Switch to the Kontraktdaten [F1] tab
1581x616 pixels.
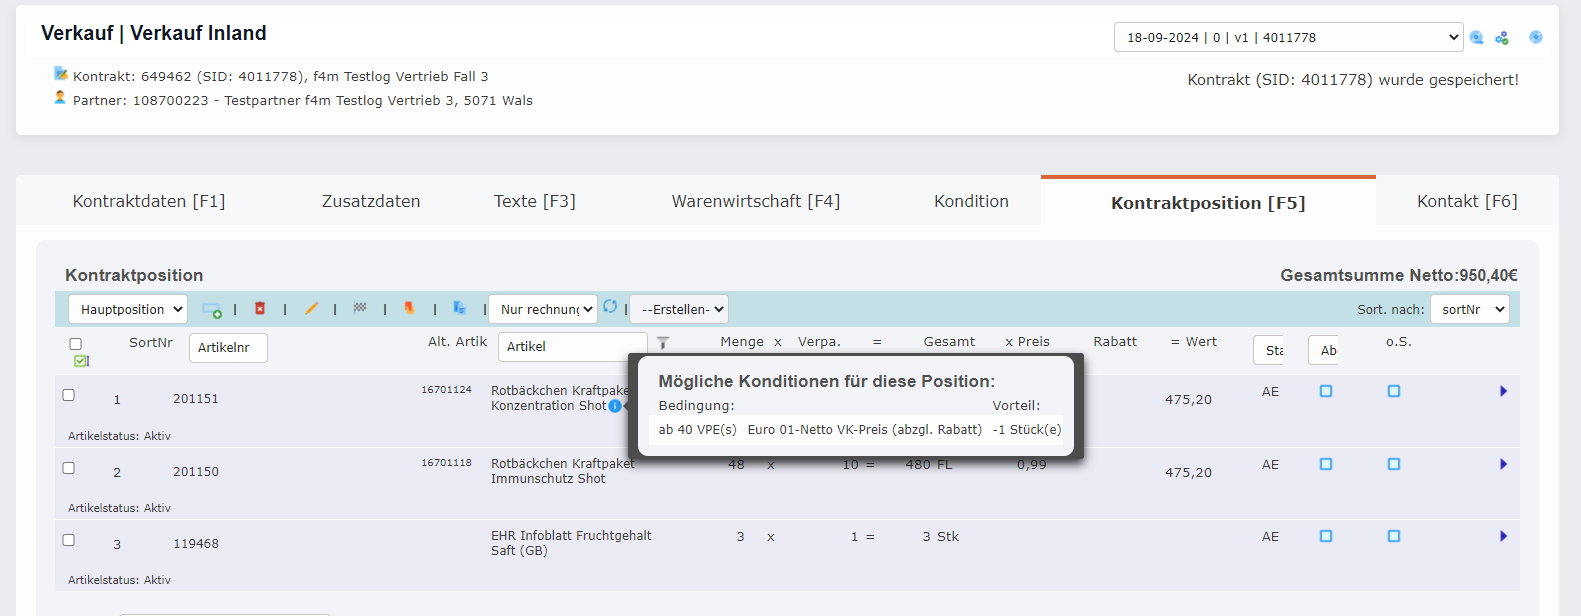click(x=149, y=201)
